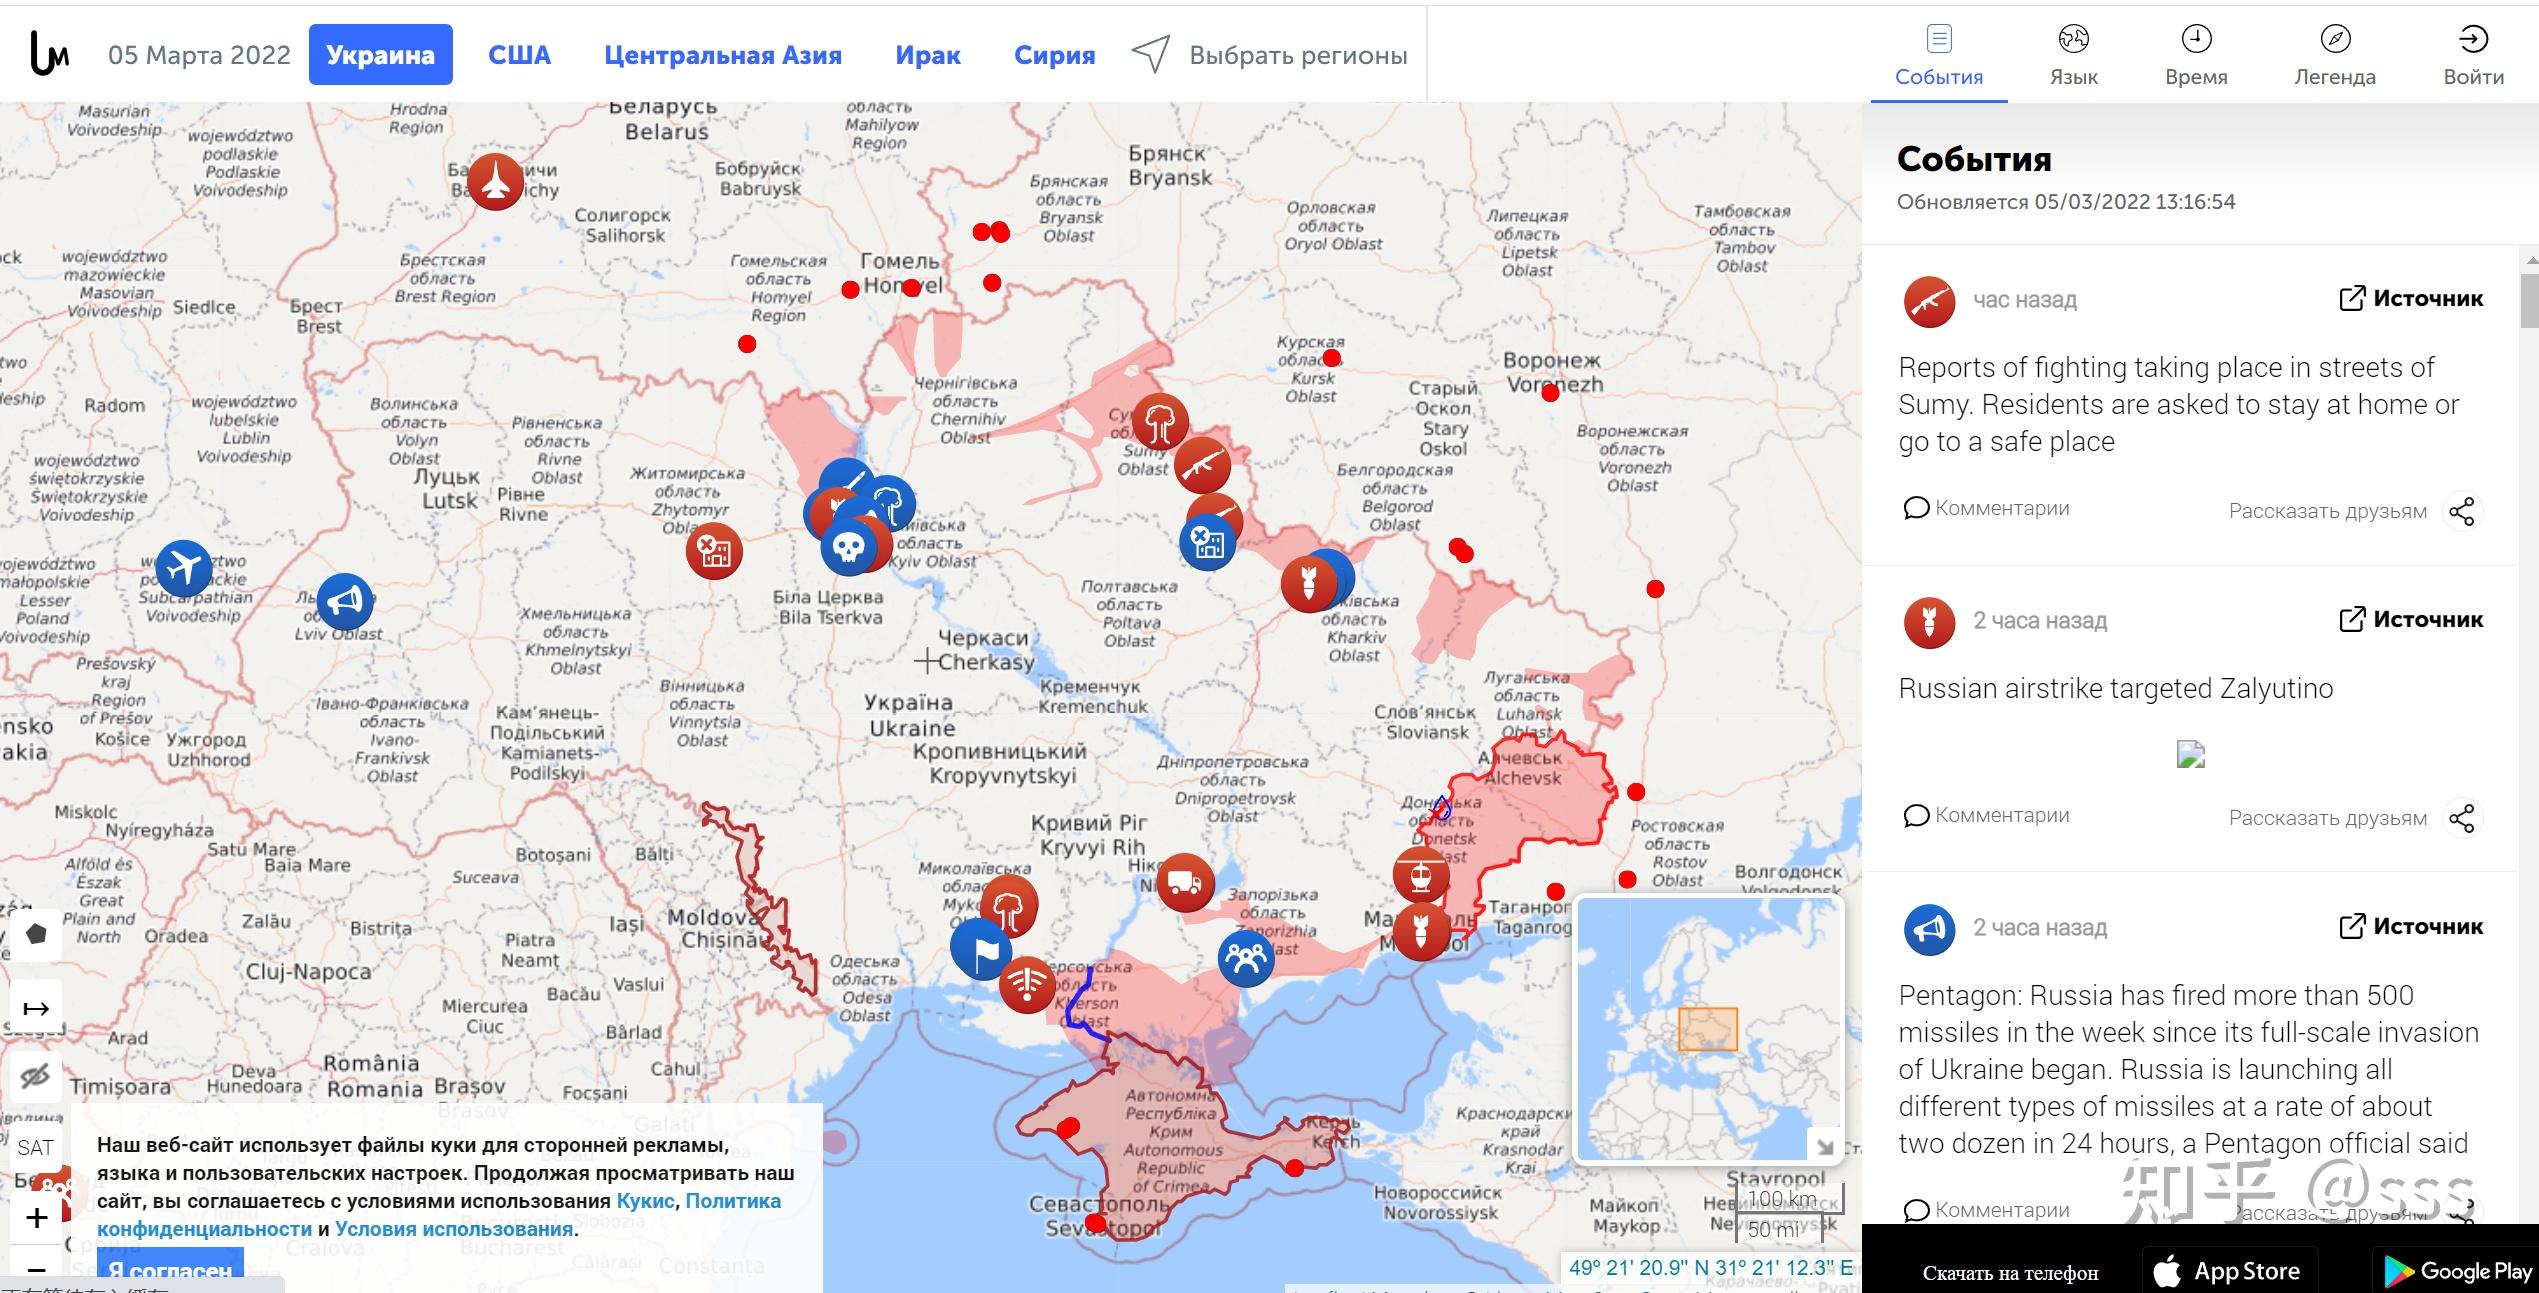Open Политика конфиденциальности link
The image size is (2539, 1293).
click(439, 1215)
